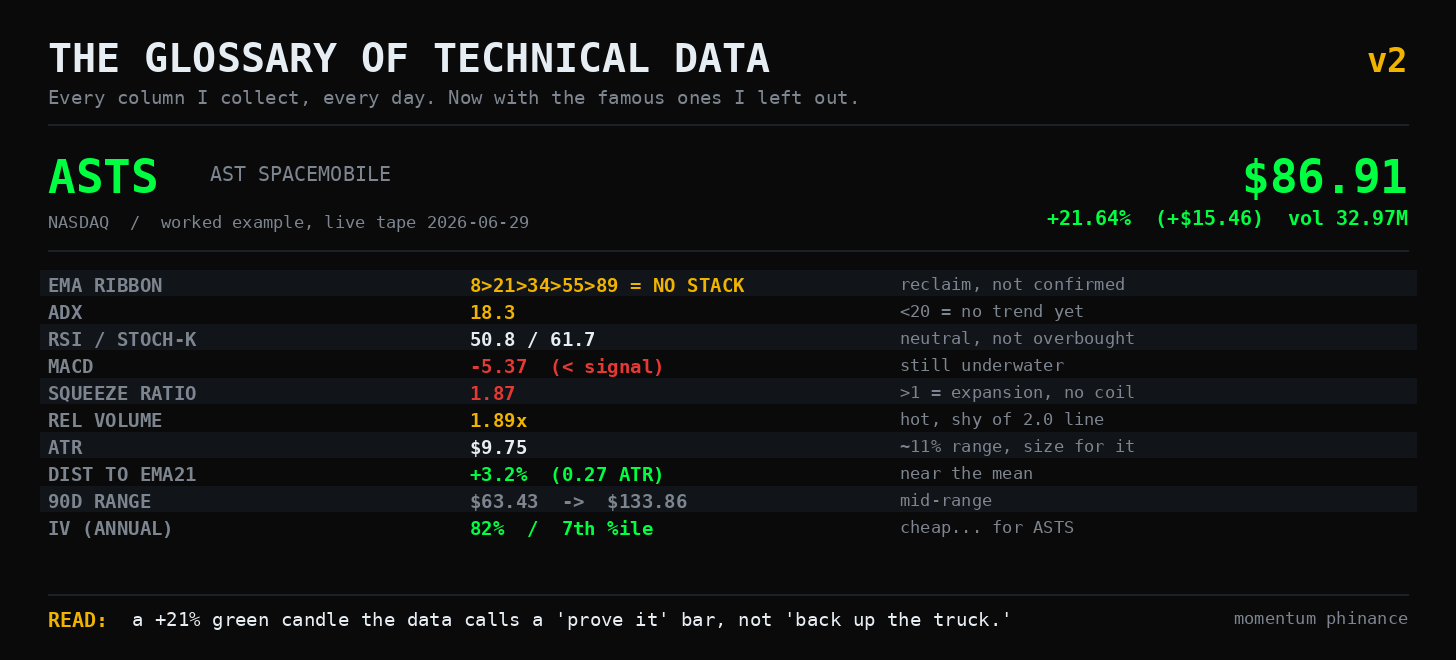Viewport: 1456px width, 660px height.
Task: Click the $86.91 price
Action: pos(1325,178)
